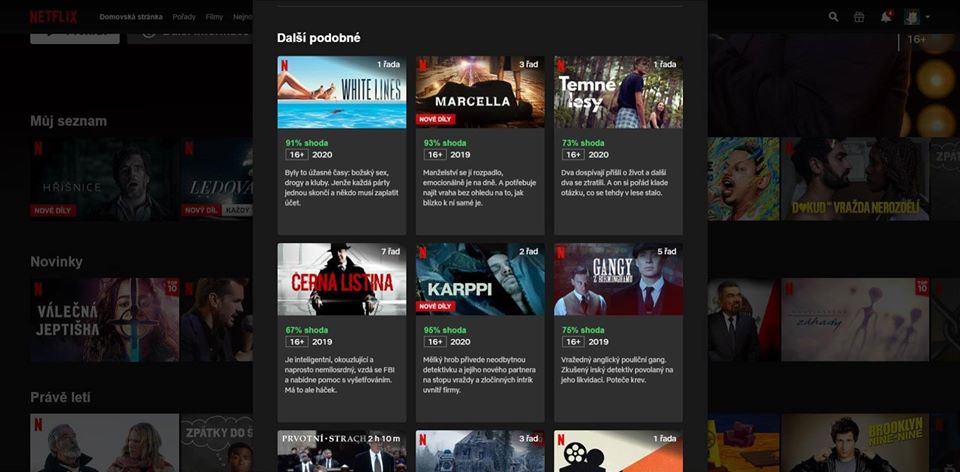This screenshot has width=960, height=472.
Task: Click the Novinky row heading
Action: click(56, 262)
